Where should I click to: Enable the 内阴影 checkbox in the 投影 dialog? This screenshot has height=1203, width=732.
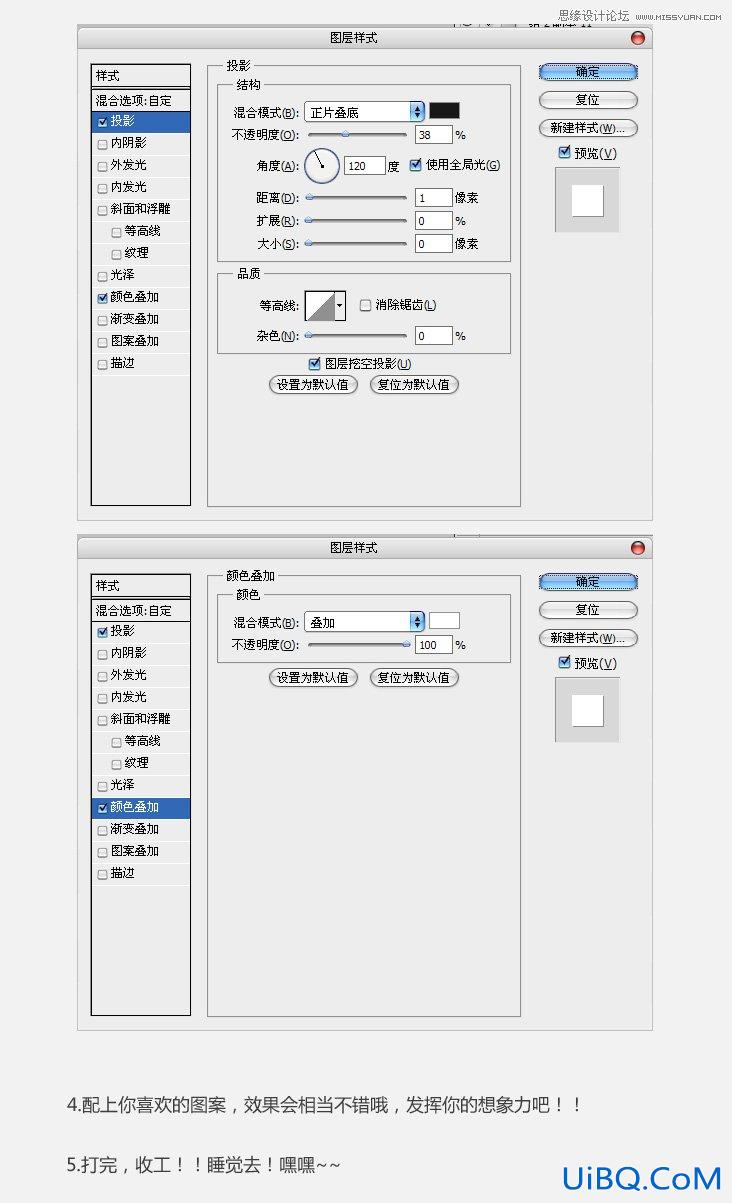coord(102,143)
